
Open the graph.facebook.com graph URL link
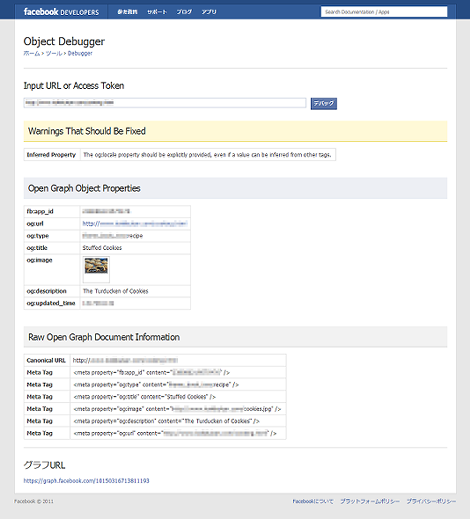click(x=86, y=481)
